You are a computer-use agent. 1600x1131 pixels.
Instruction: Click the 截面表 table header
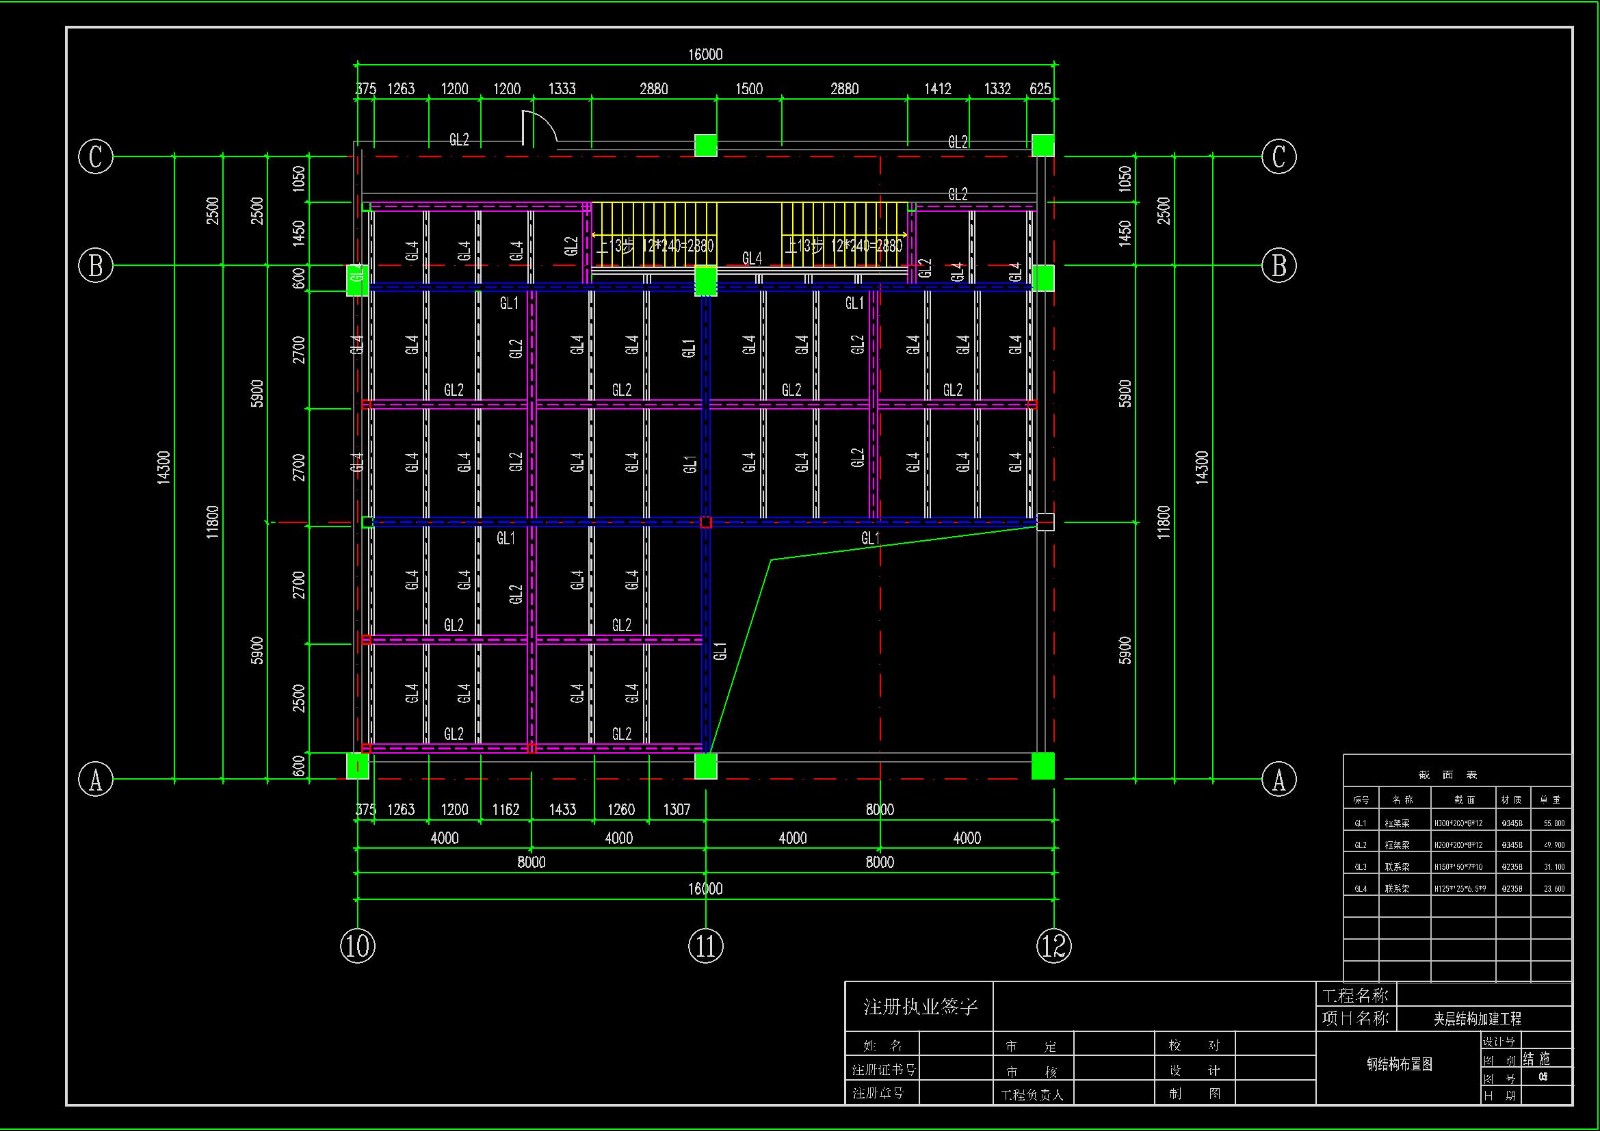click(x=1447, y=775)
